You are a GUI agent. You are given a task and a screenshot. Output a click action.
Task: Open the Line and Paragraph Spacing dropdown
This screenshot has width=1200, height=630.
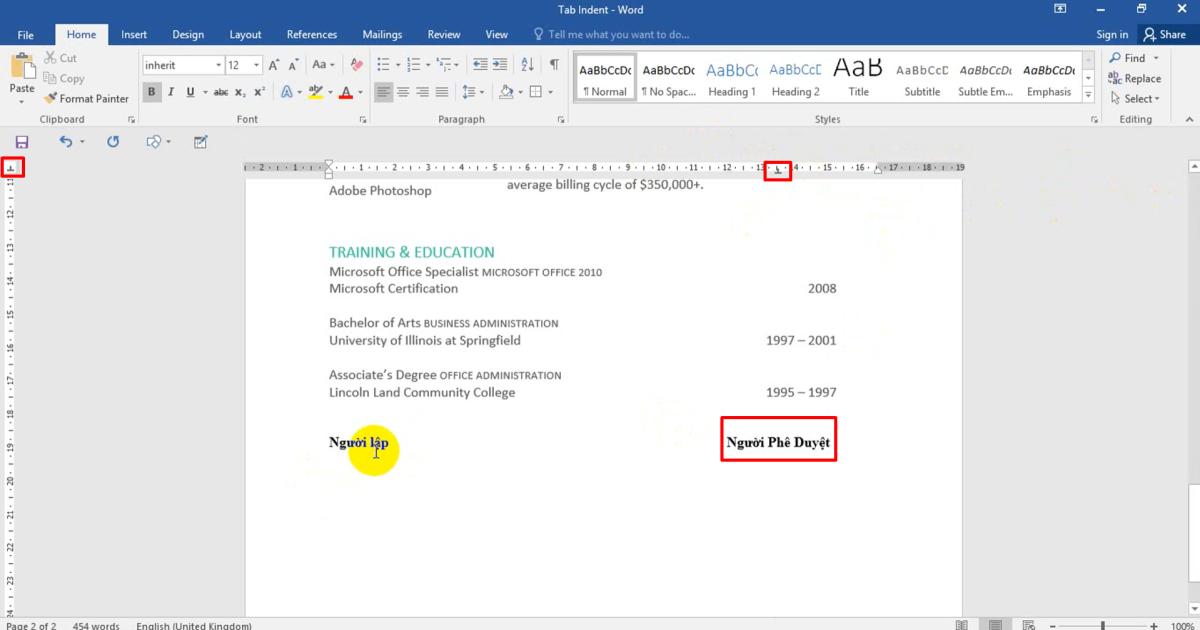click(x=471, y=92)
